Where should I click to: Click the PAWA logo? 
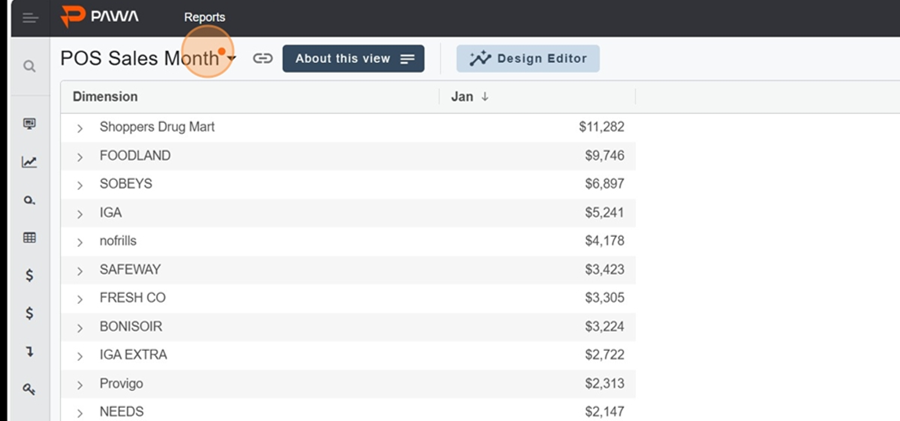coord(99,16)
